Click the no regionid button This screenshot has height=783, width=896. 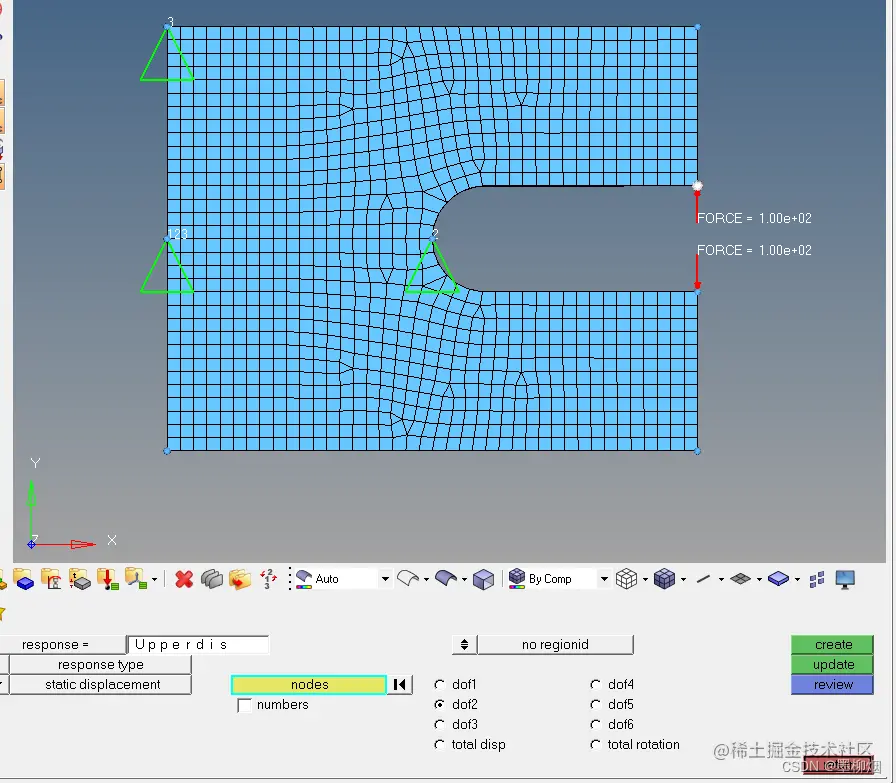click(555, 645)
